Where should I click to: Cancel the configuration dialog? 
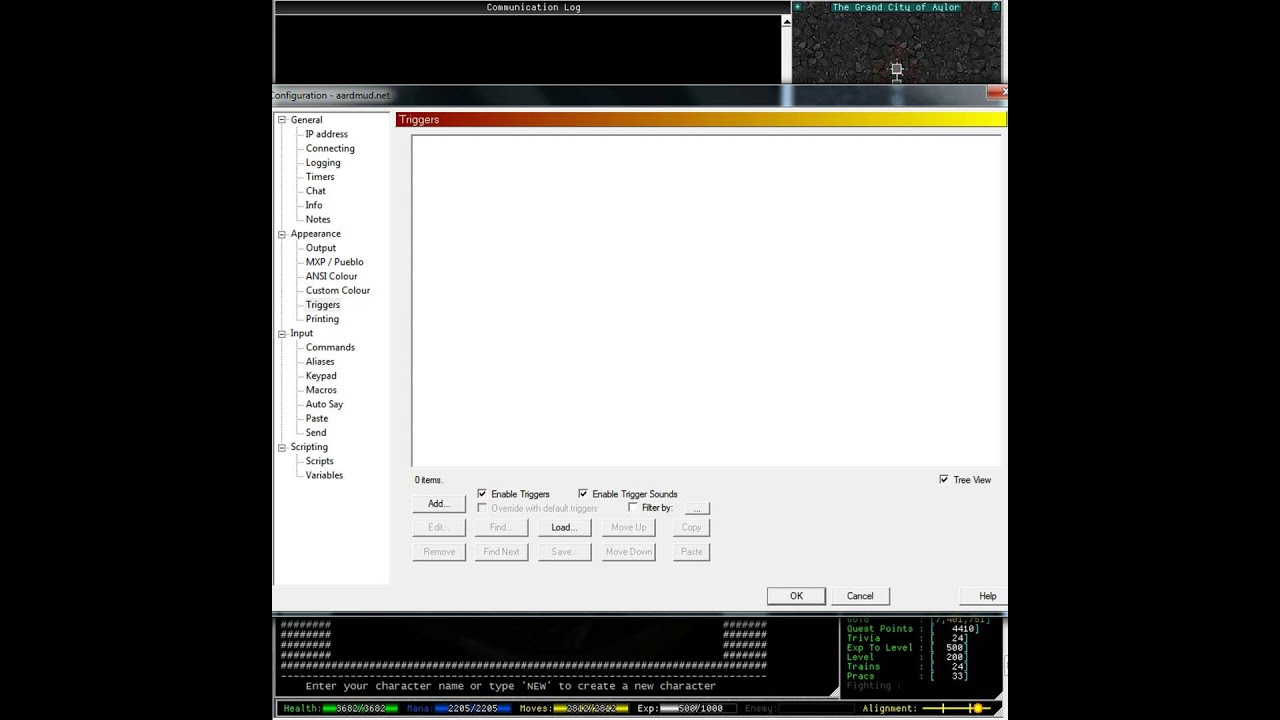pos(860,596)
